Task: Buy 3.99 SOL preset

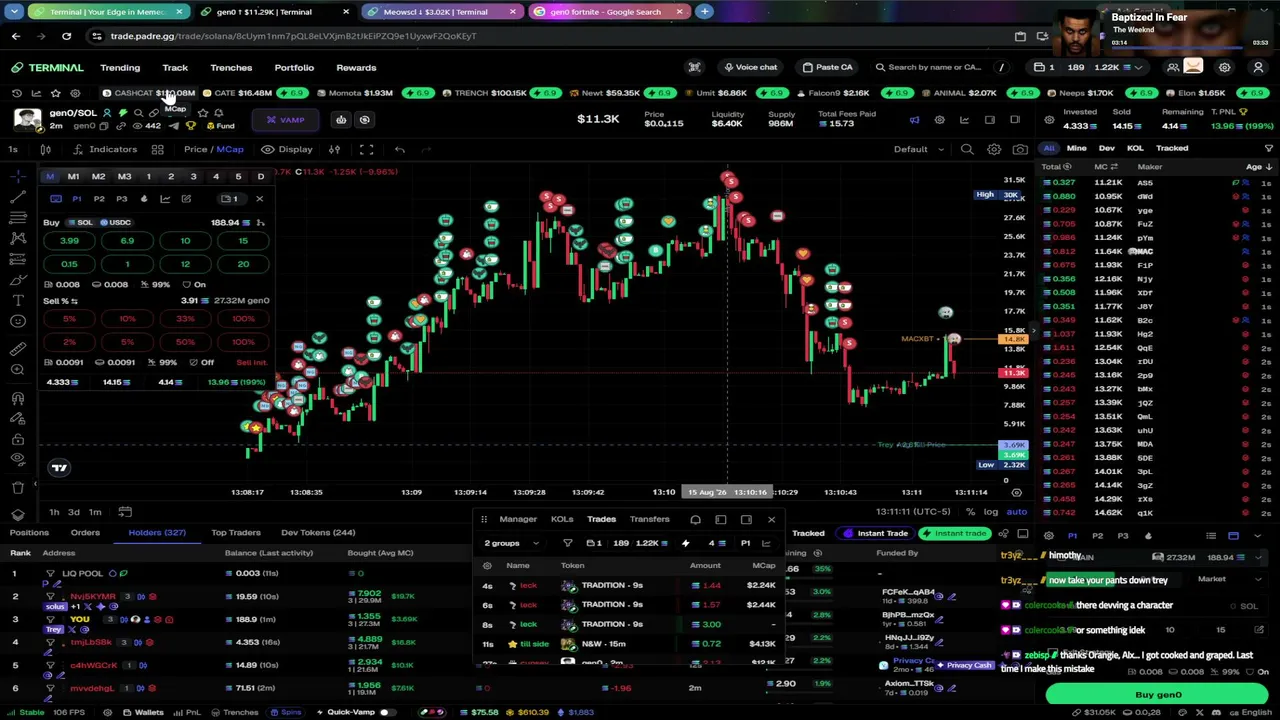Action: (69, 241)
